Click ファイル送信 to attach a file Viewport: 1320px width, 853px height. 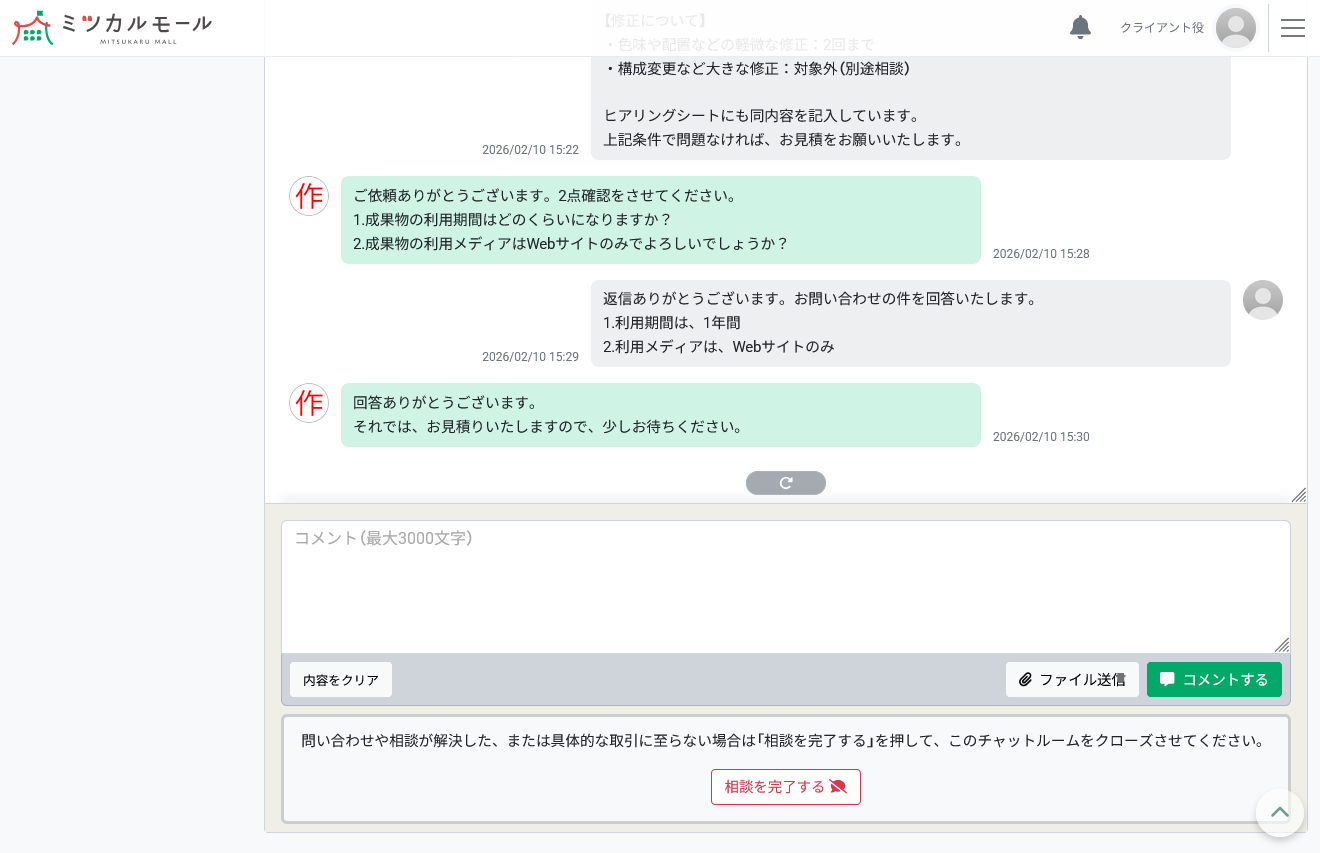point(1072,680)
